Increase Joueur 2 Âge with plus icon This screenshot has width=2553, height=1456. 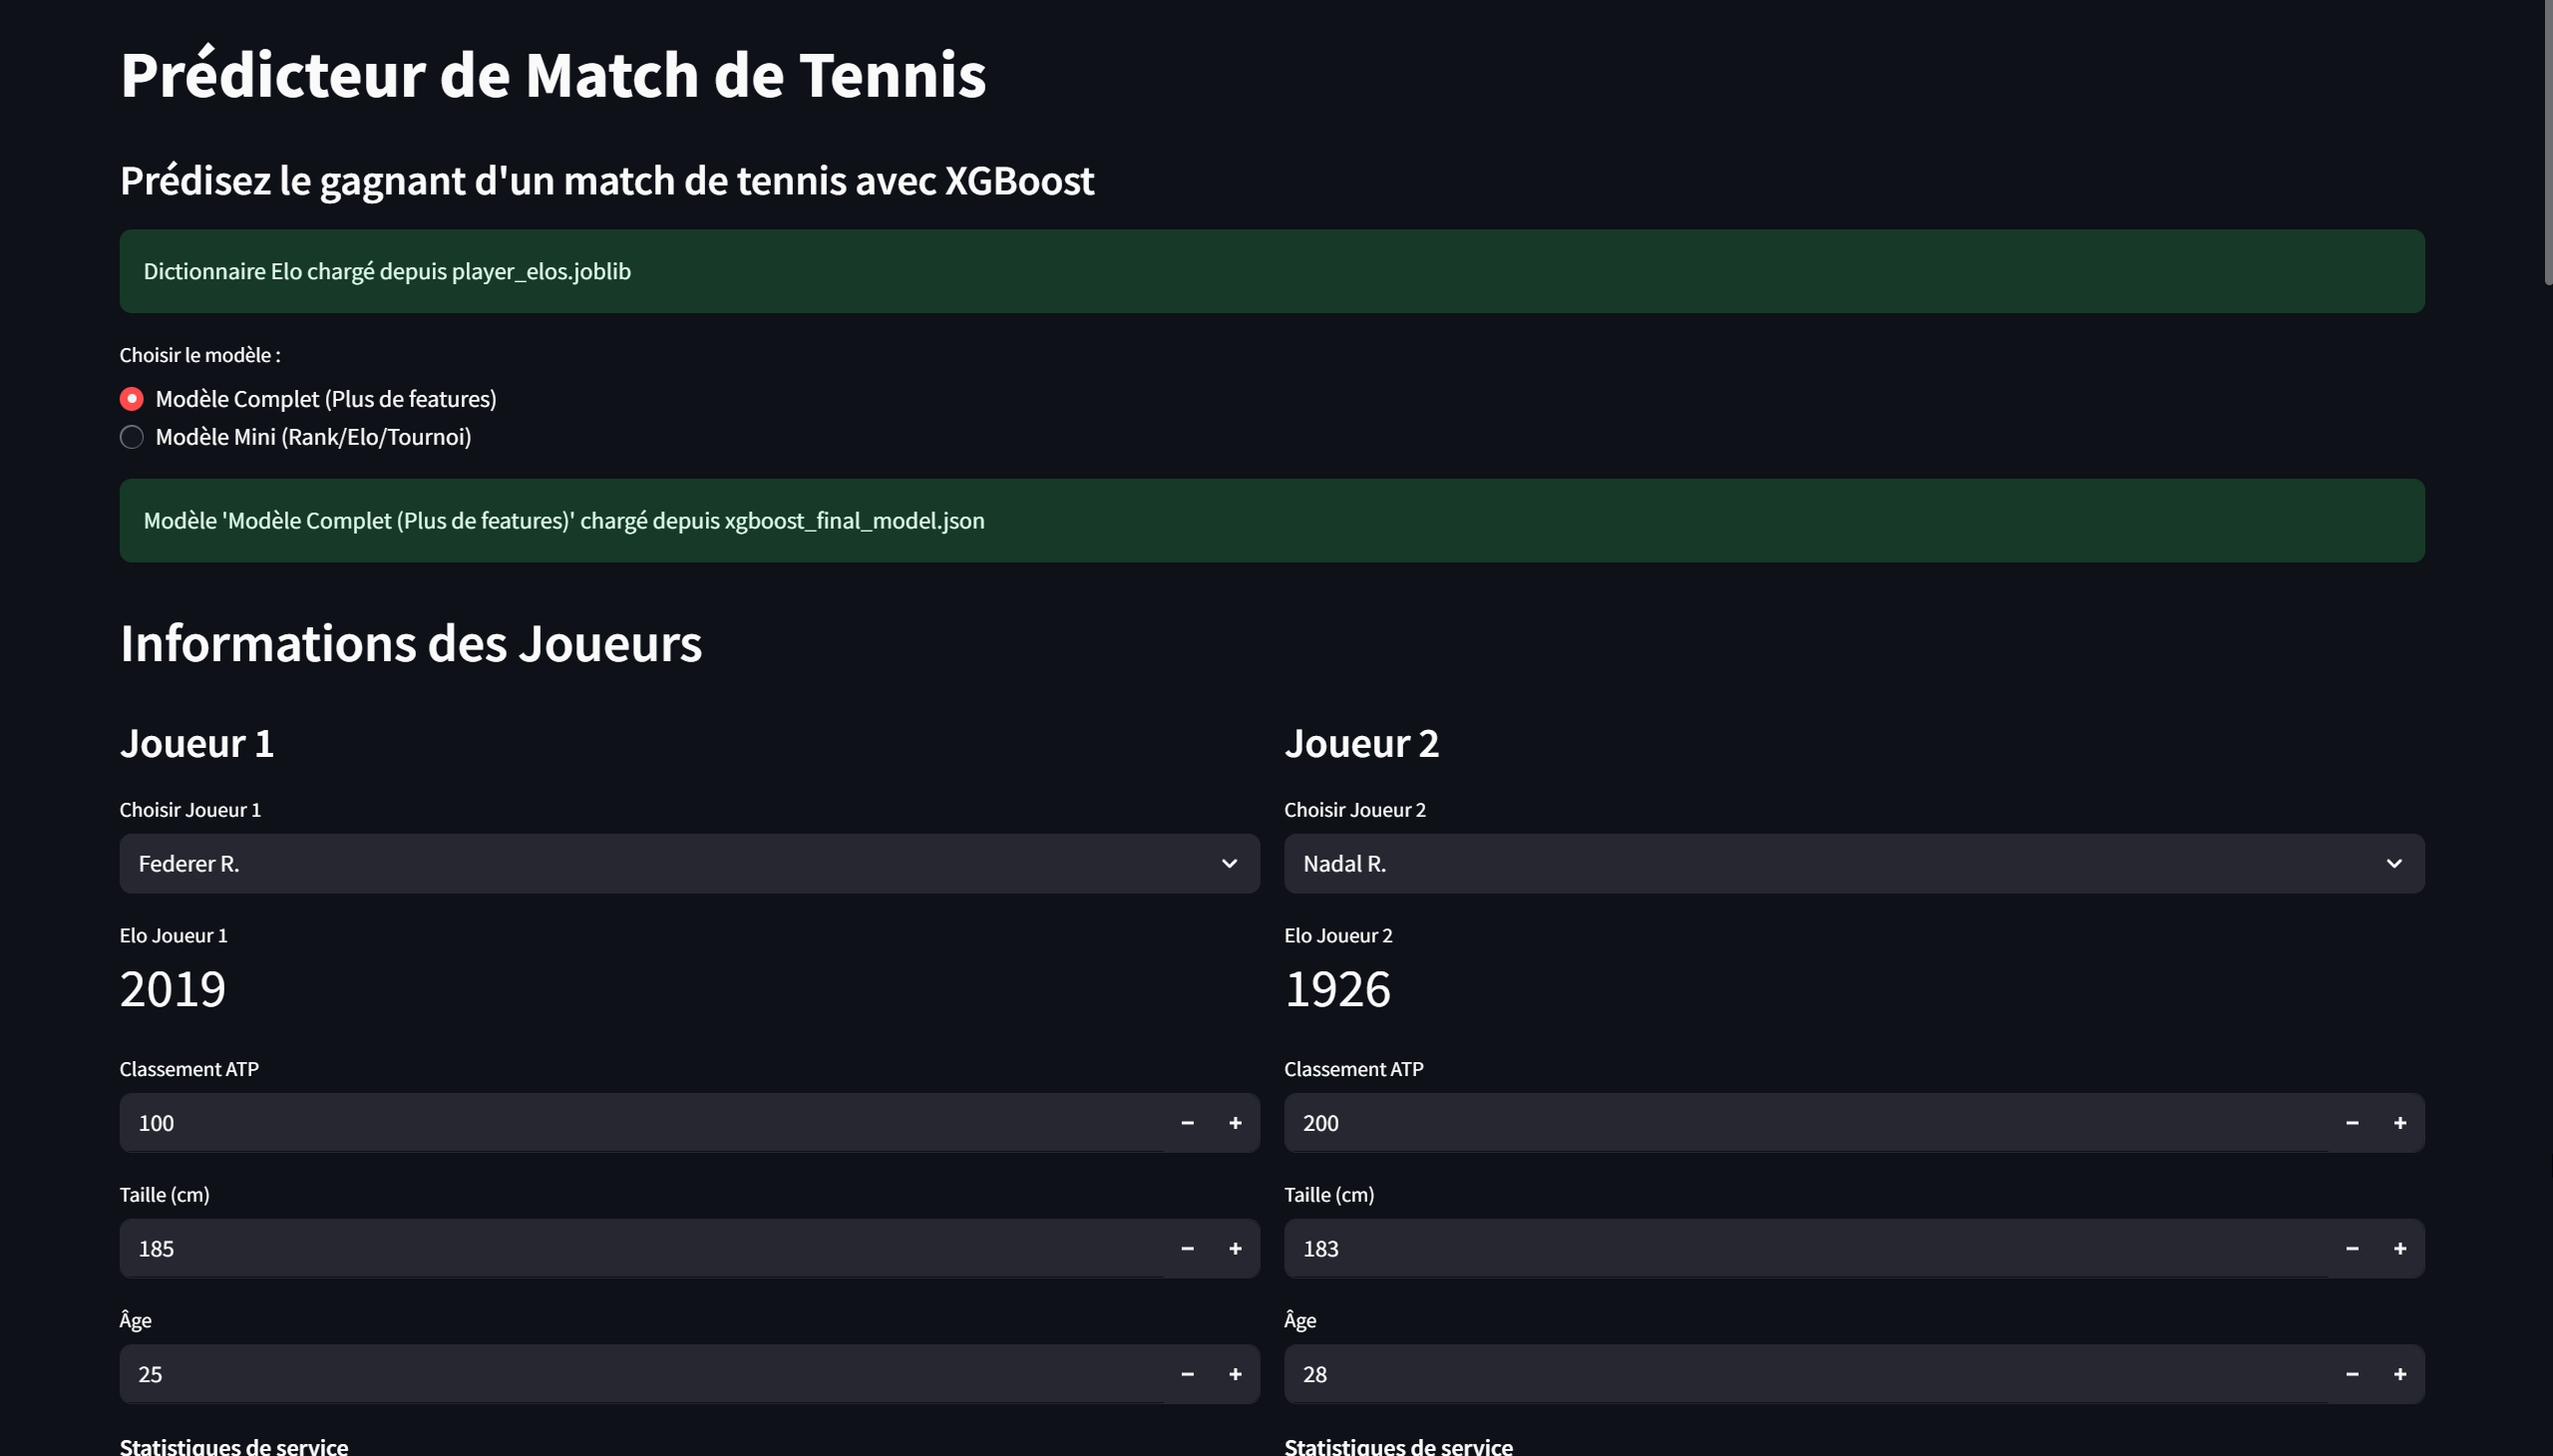(x=2399, y=1374)
